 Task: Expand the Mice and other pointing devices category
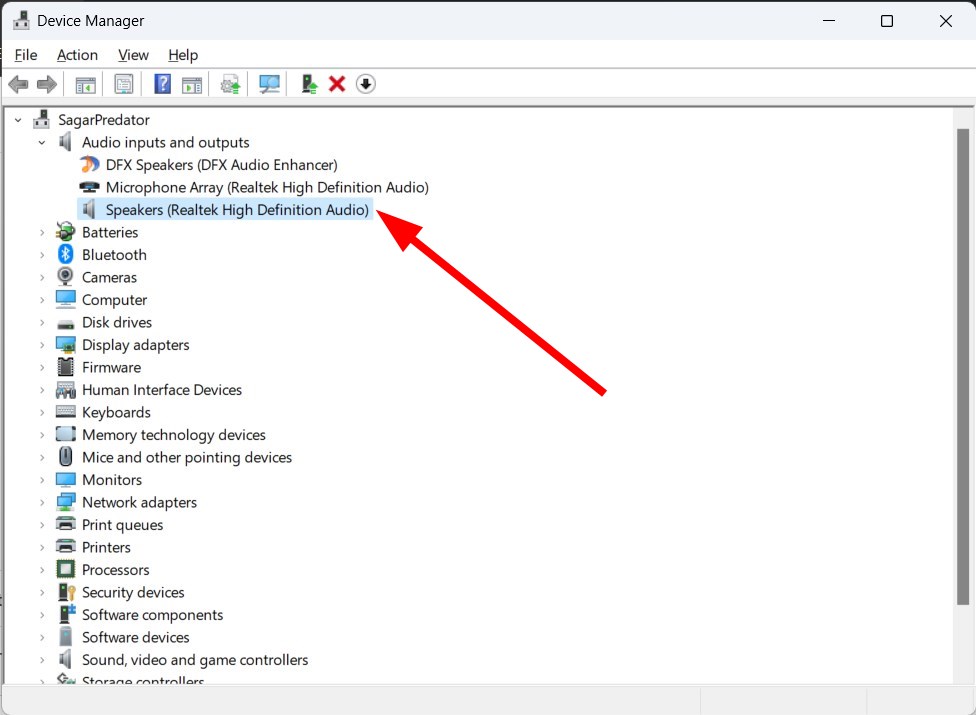(42, 457)
